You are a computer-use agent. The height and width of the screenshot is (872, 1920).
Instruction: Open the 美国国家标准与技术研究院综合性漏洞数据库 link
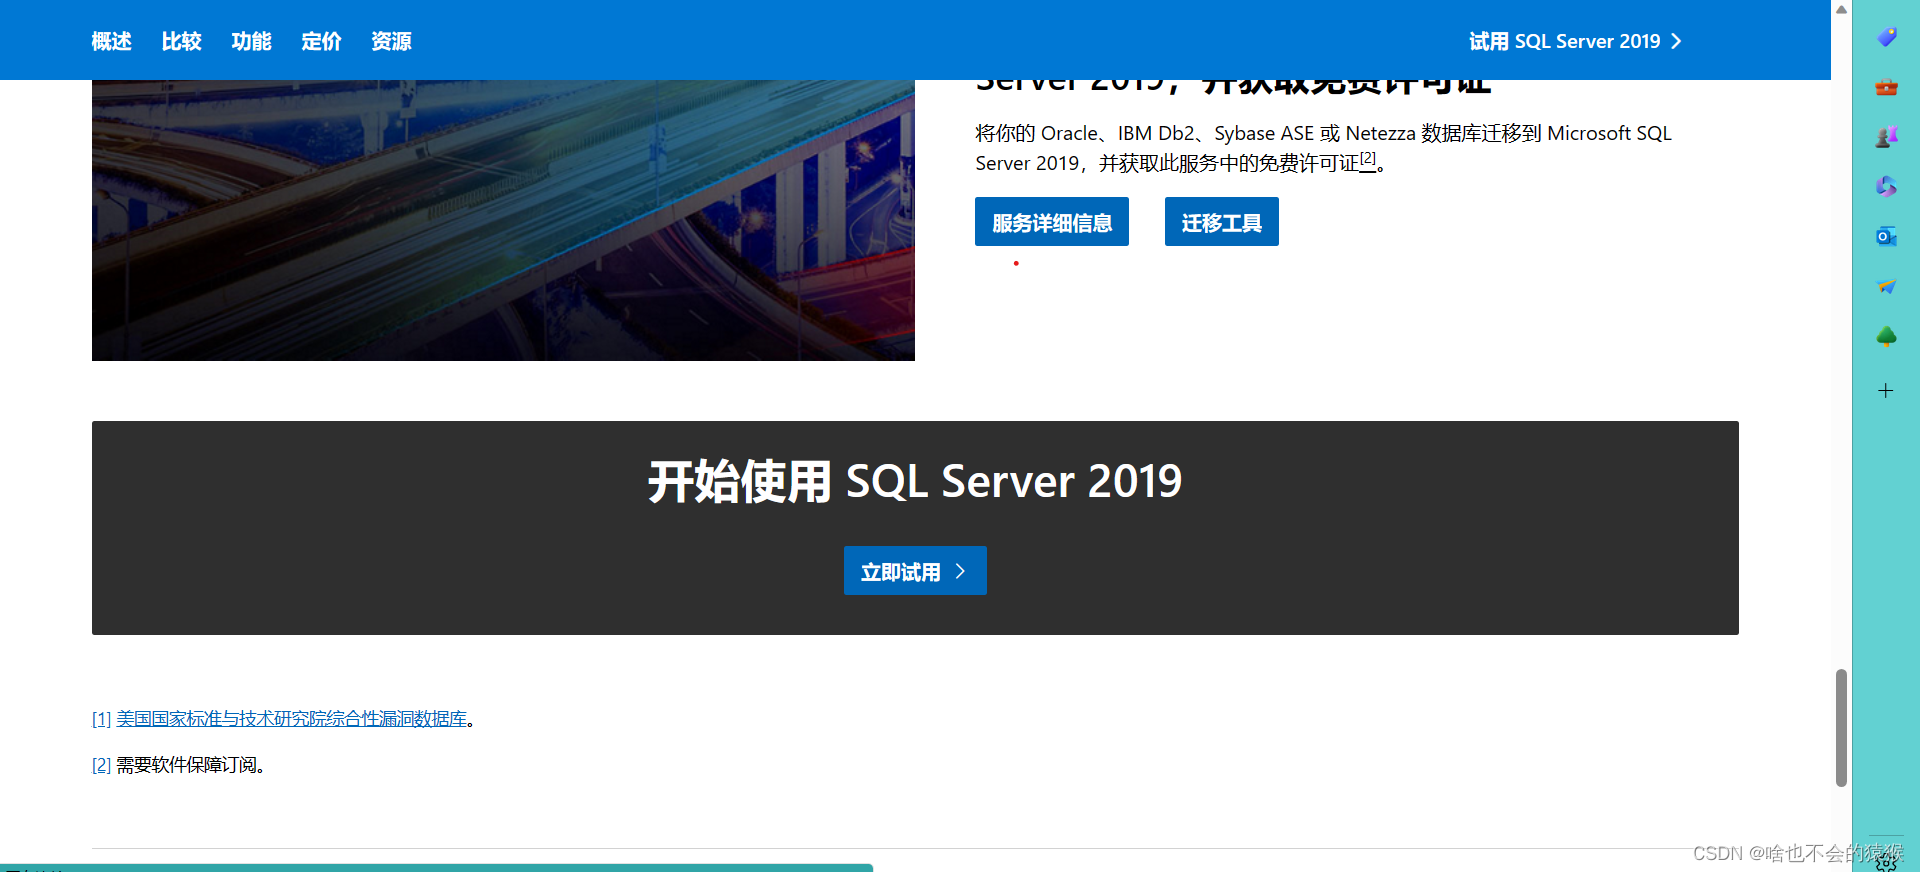291,719
